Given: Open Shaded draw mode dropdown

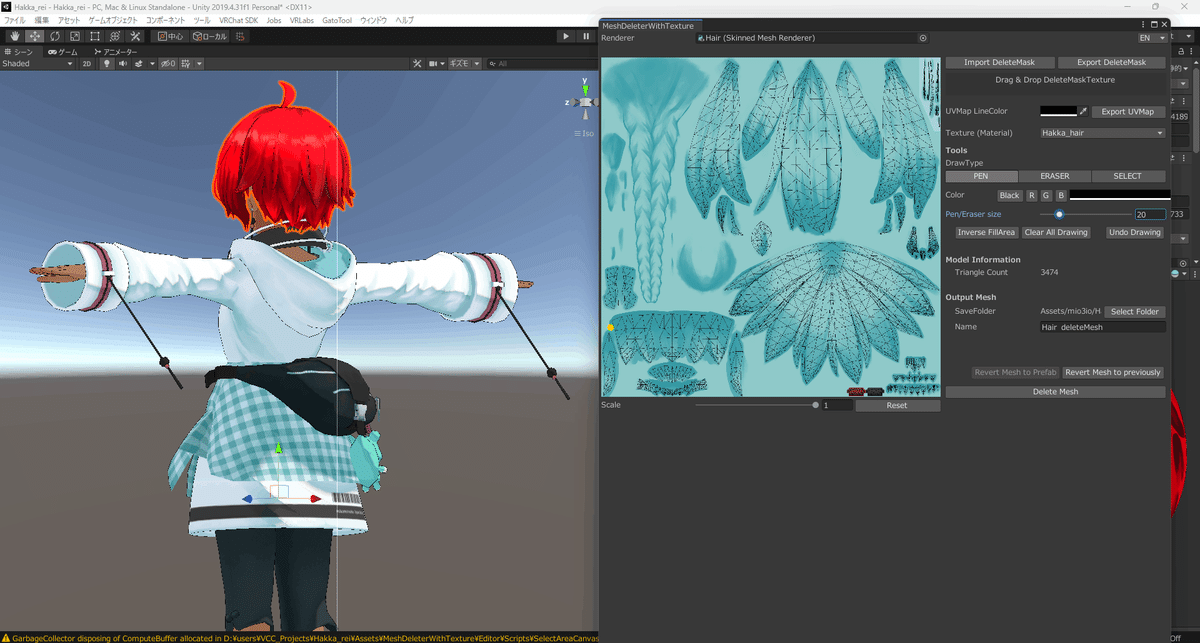Looking at the screenshot, I should (38, 63).
